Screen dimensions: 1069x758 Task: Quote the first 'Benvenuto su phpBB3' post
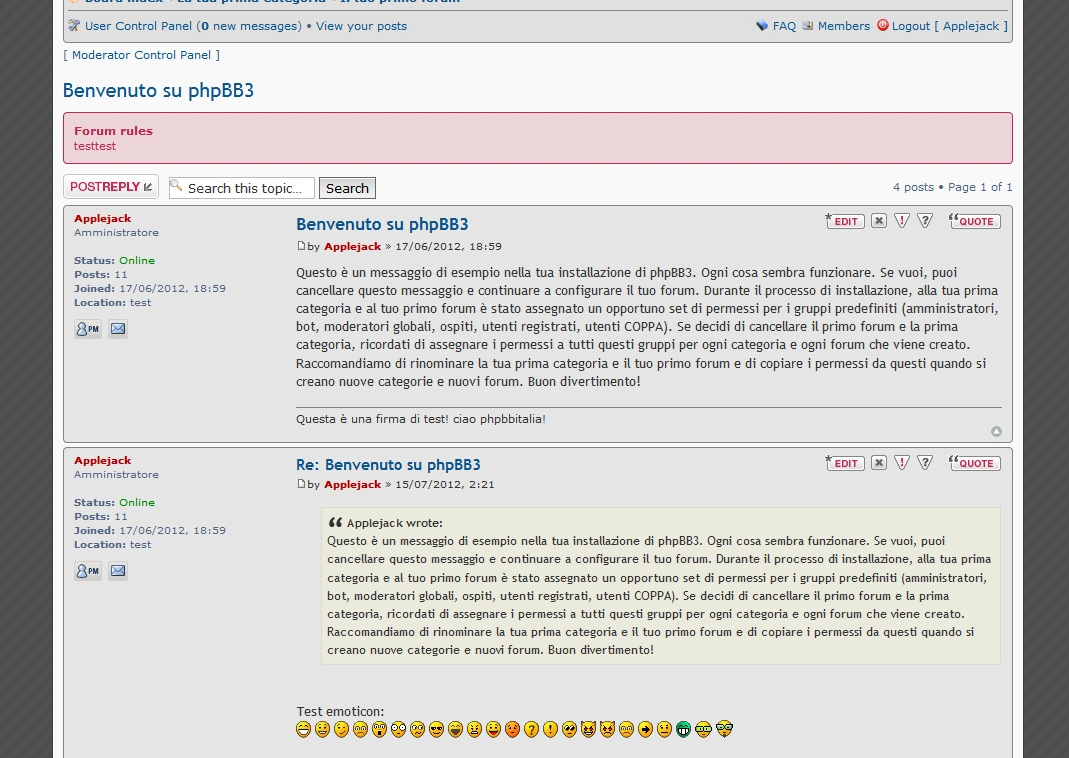coord(974,220)
